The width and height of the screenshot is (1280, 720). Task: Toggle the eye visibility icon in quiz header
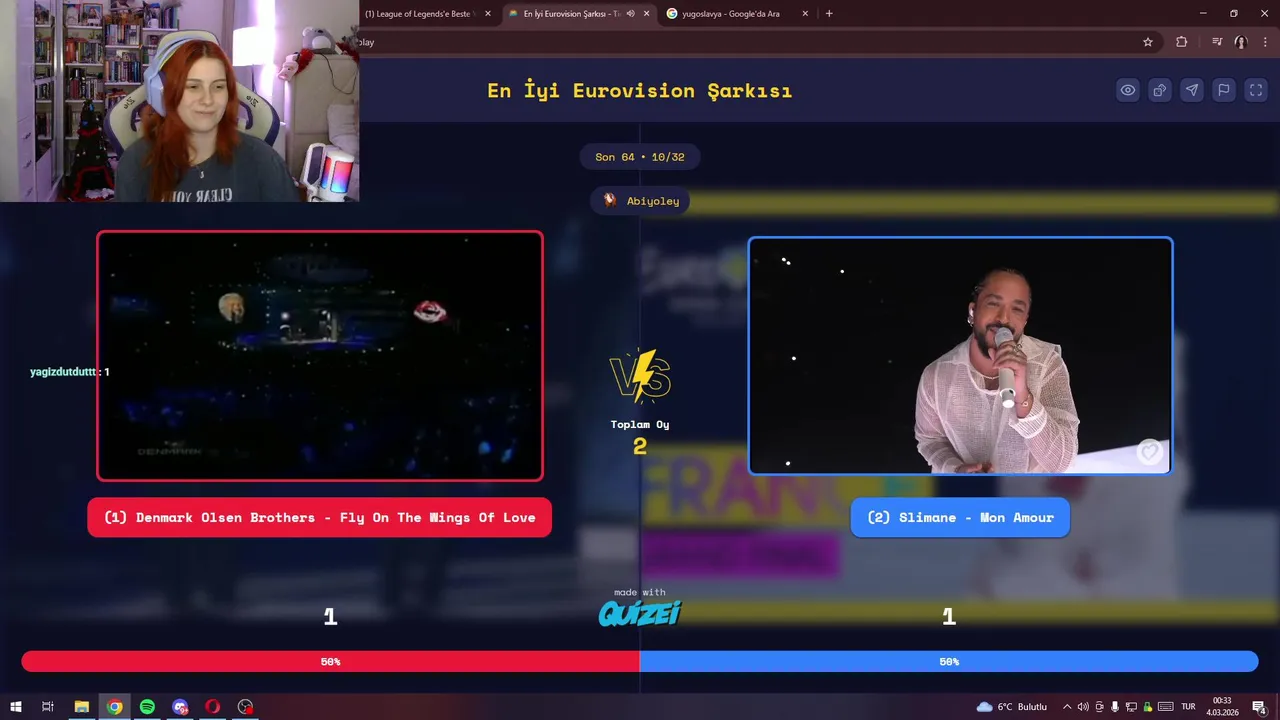[x=1128, y=90]
